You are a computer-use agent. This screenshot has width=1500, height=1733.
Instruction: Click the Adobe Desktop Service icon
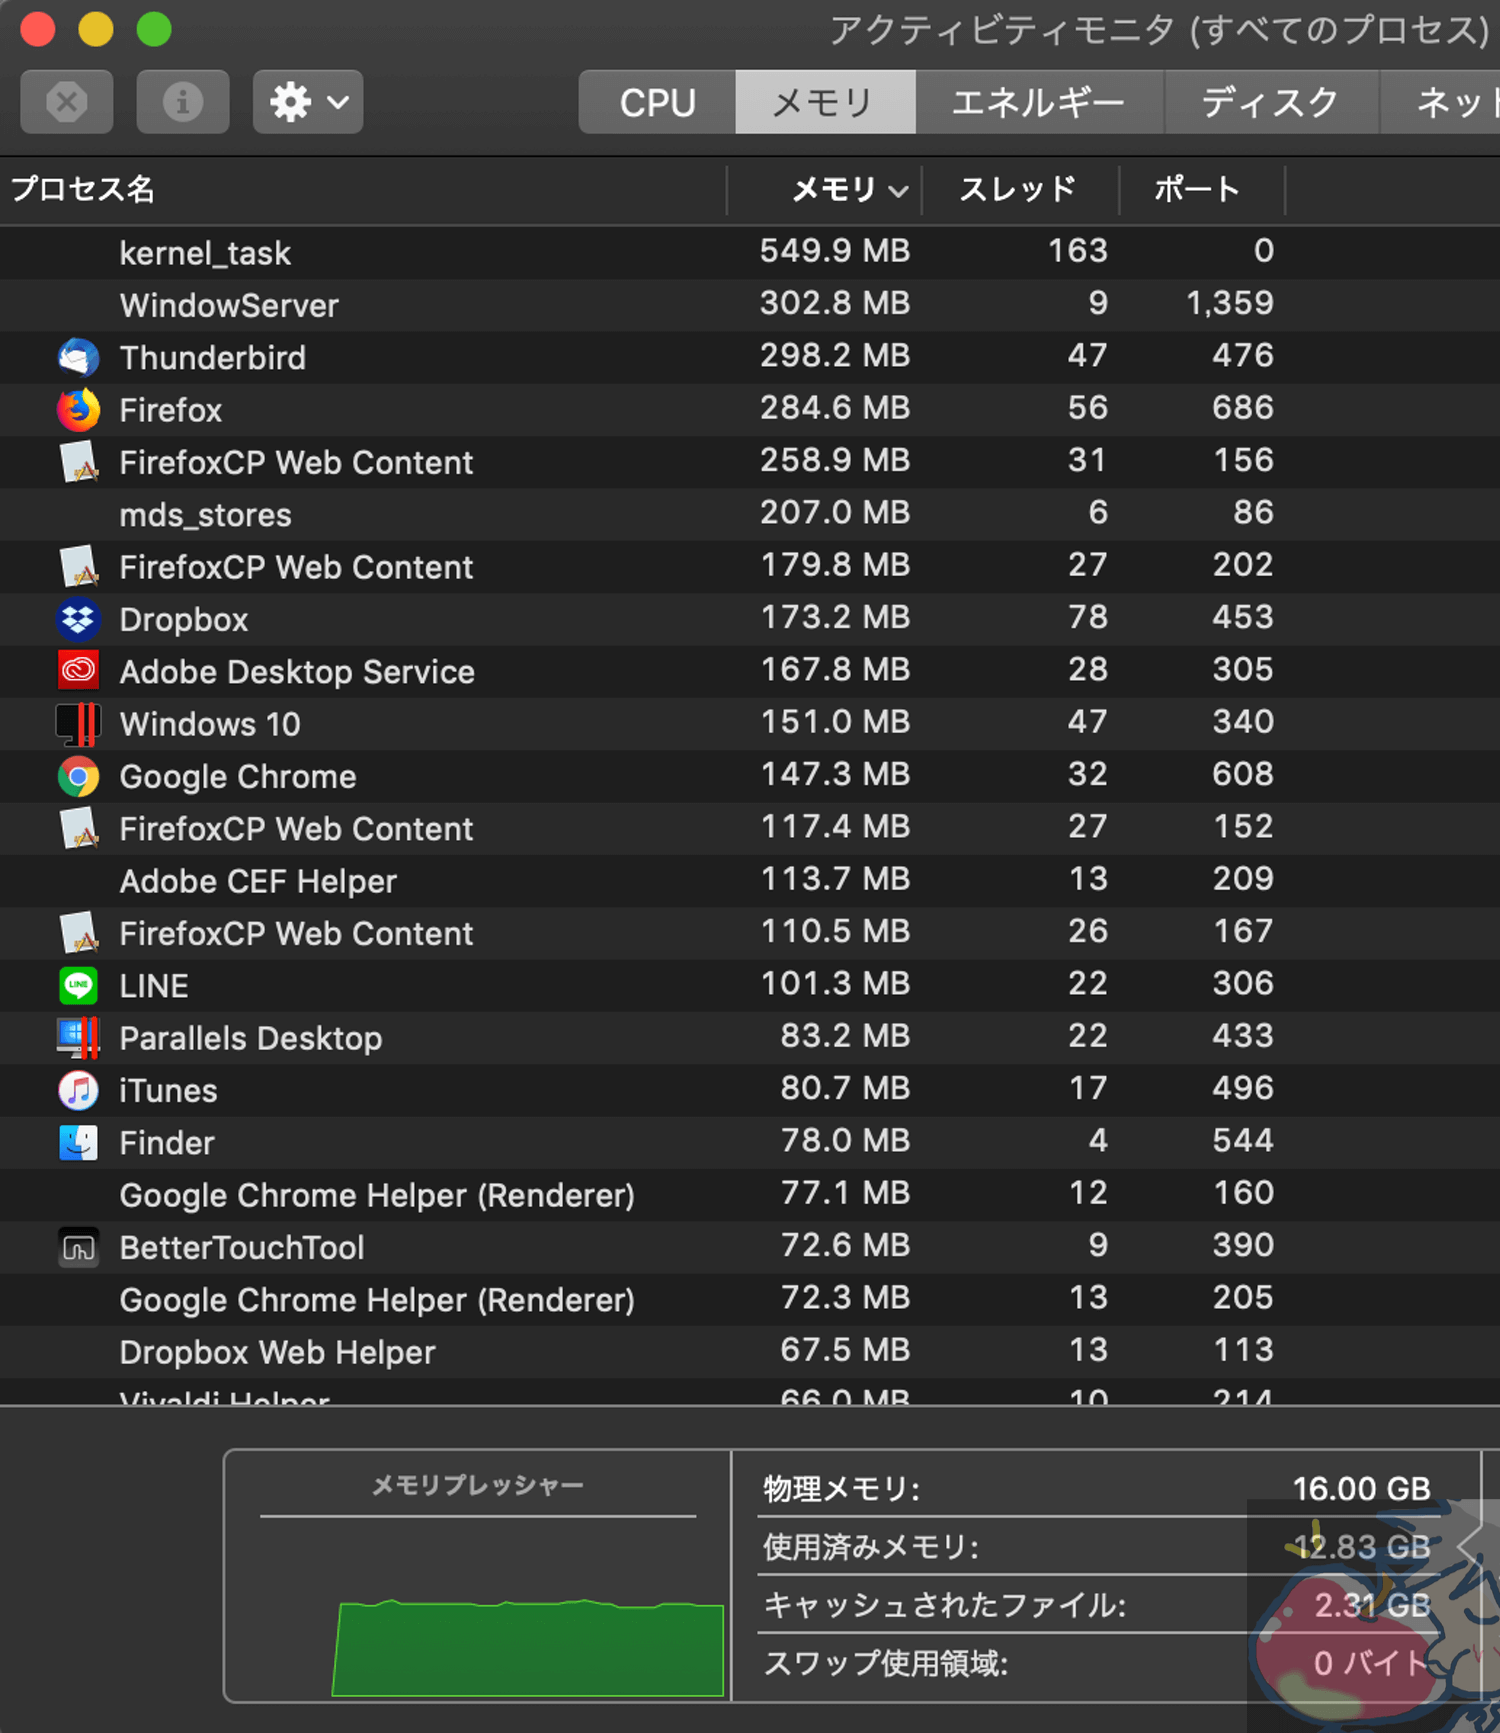point(78,671)
